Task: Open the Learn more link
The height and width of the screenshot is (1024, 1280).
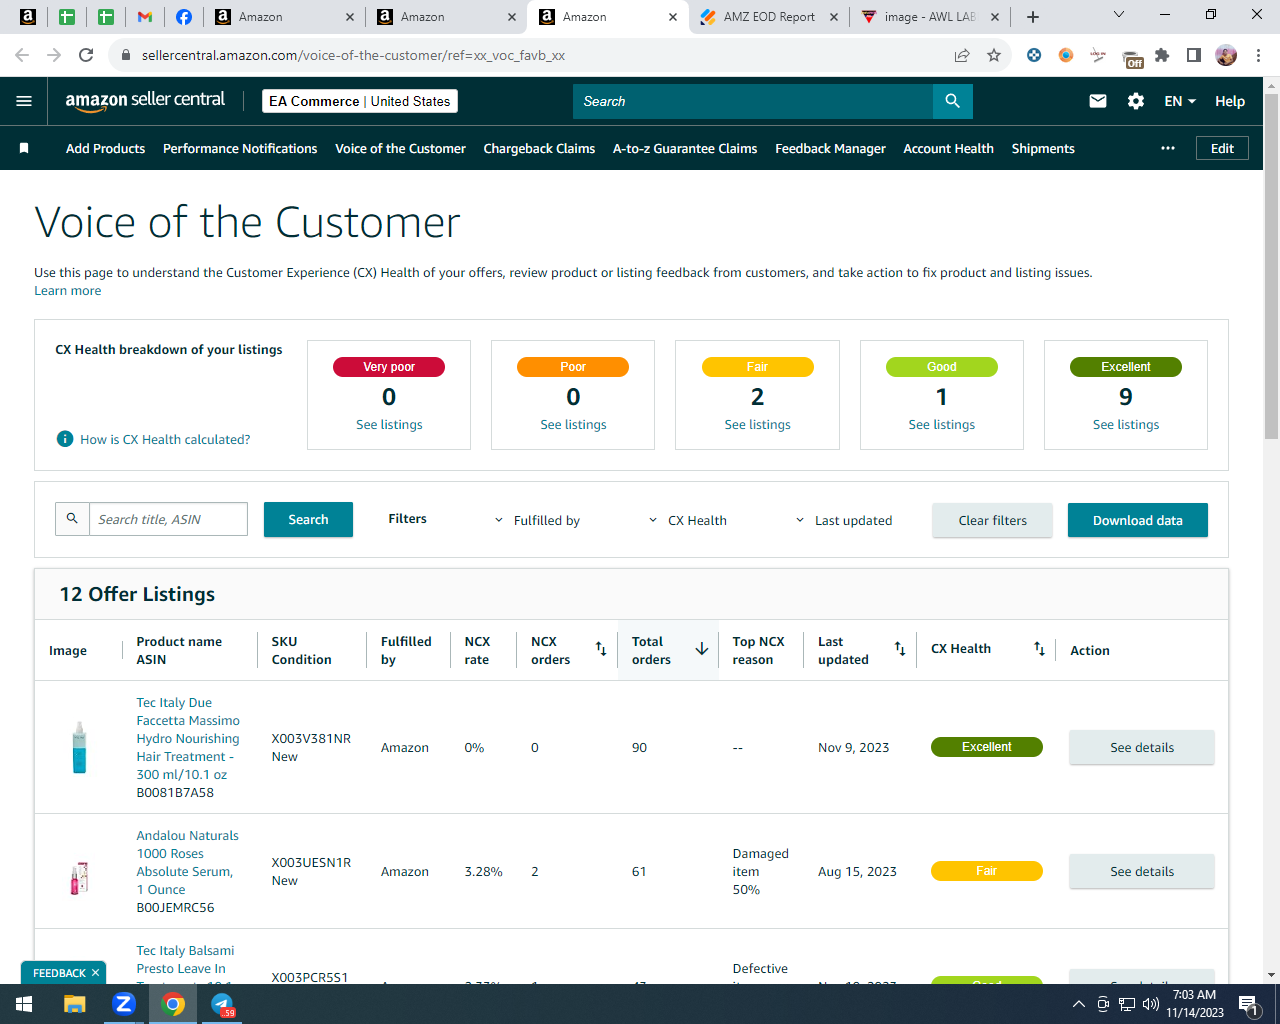Action: [68, 290]
